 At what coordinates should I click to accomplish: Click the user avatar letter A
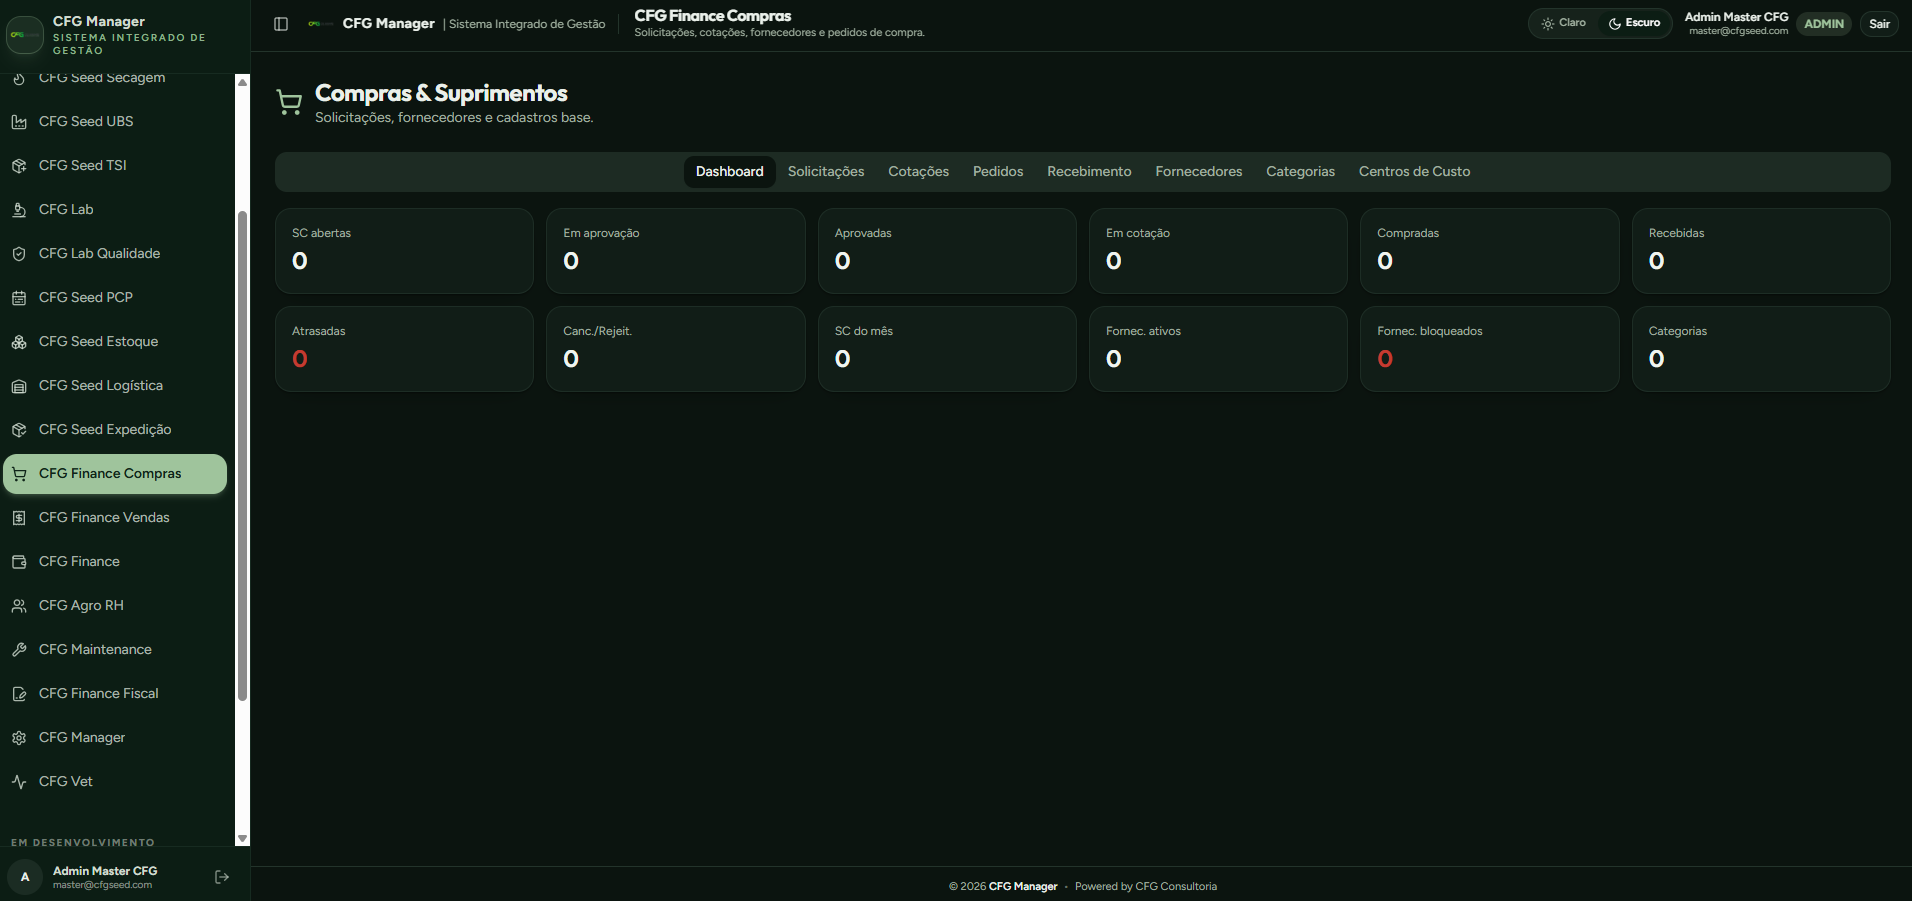click(x=25, y=877)
